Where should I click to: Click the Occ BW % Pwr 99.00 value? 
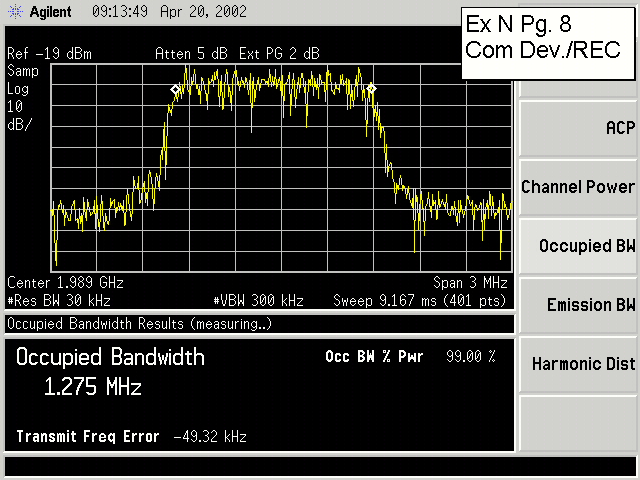[469, 356]
